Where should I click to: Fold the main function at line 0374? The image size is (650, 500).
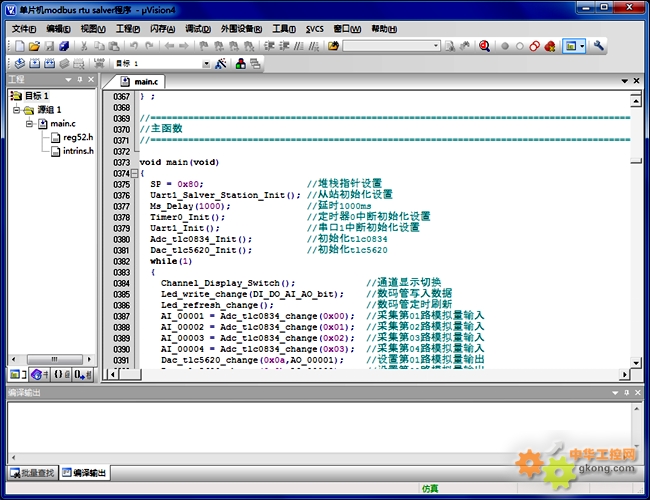(x=134, y=173)
